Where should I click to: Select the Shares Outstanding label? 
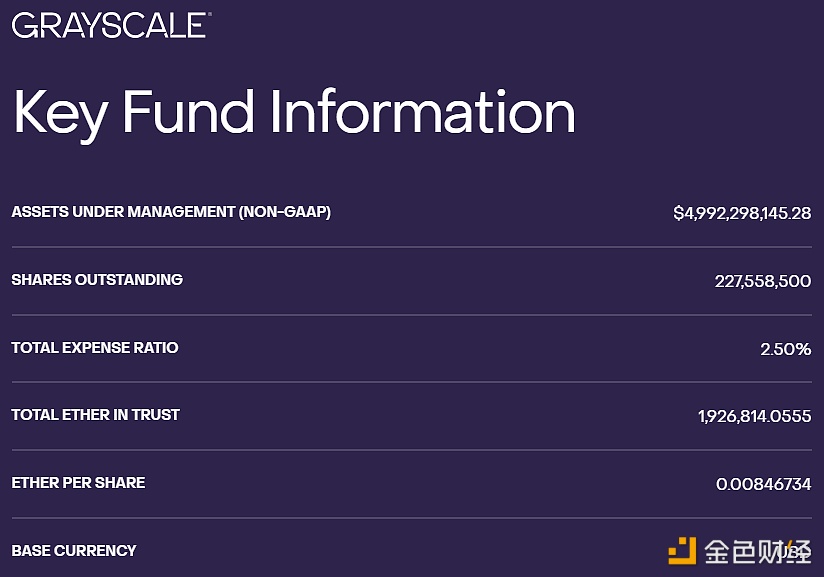point(97,280)
